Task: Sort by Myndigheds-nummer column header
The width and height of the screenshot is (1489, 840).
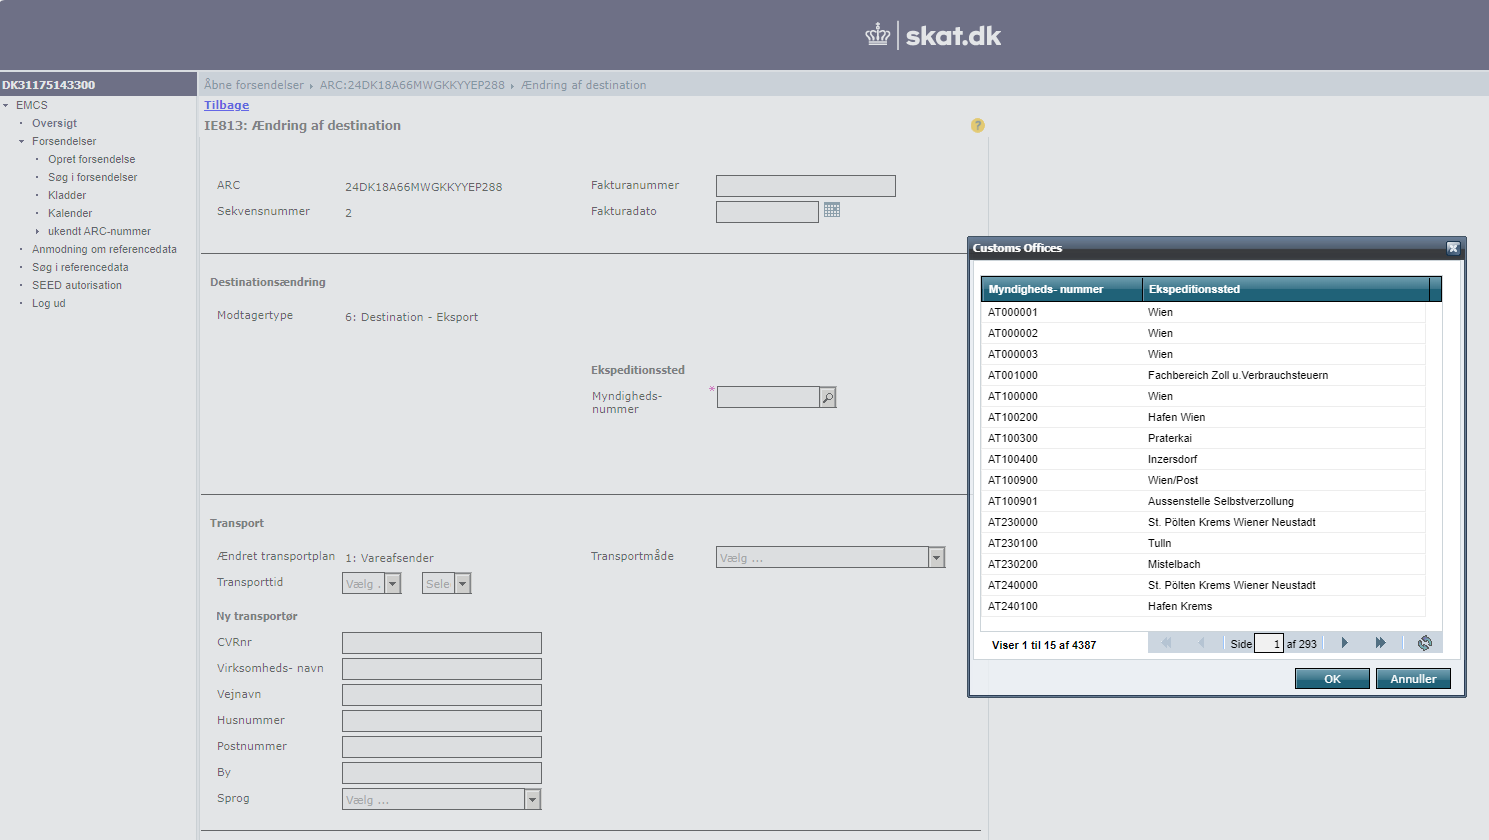Action: [x=1061, y=289]
